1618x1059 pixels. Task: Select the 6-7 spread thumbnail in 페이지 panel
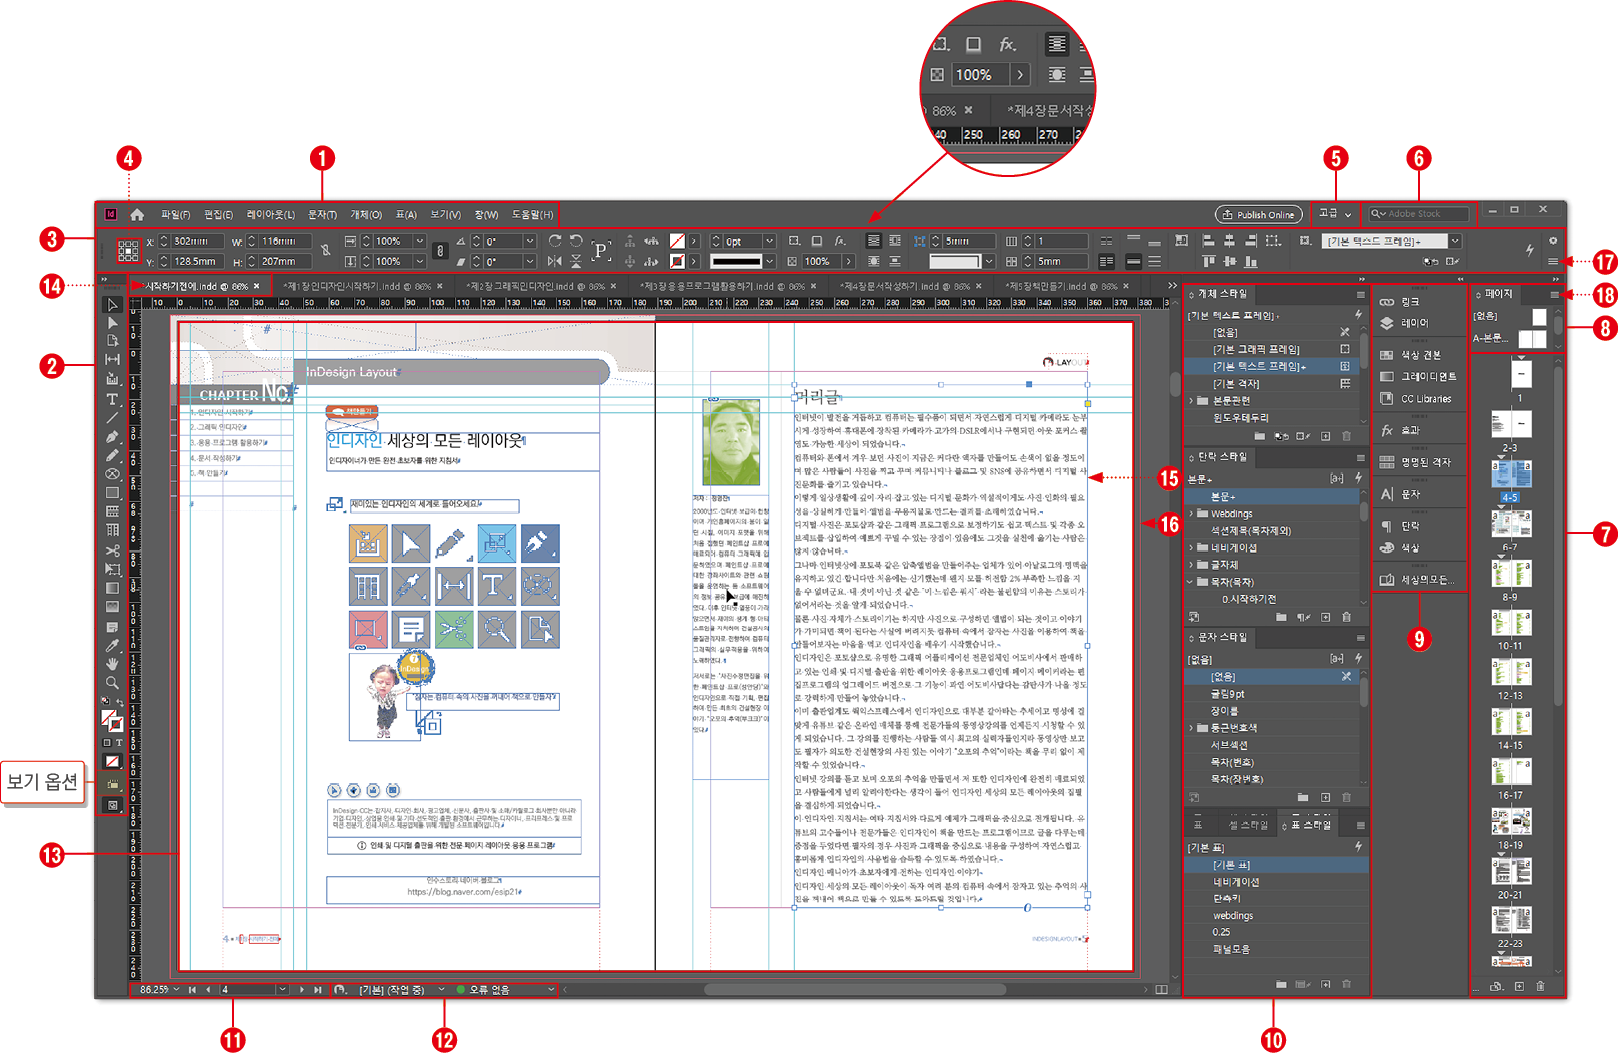tap(1511, 523)
